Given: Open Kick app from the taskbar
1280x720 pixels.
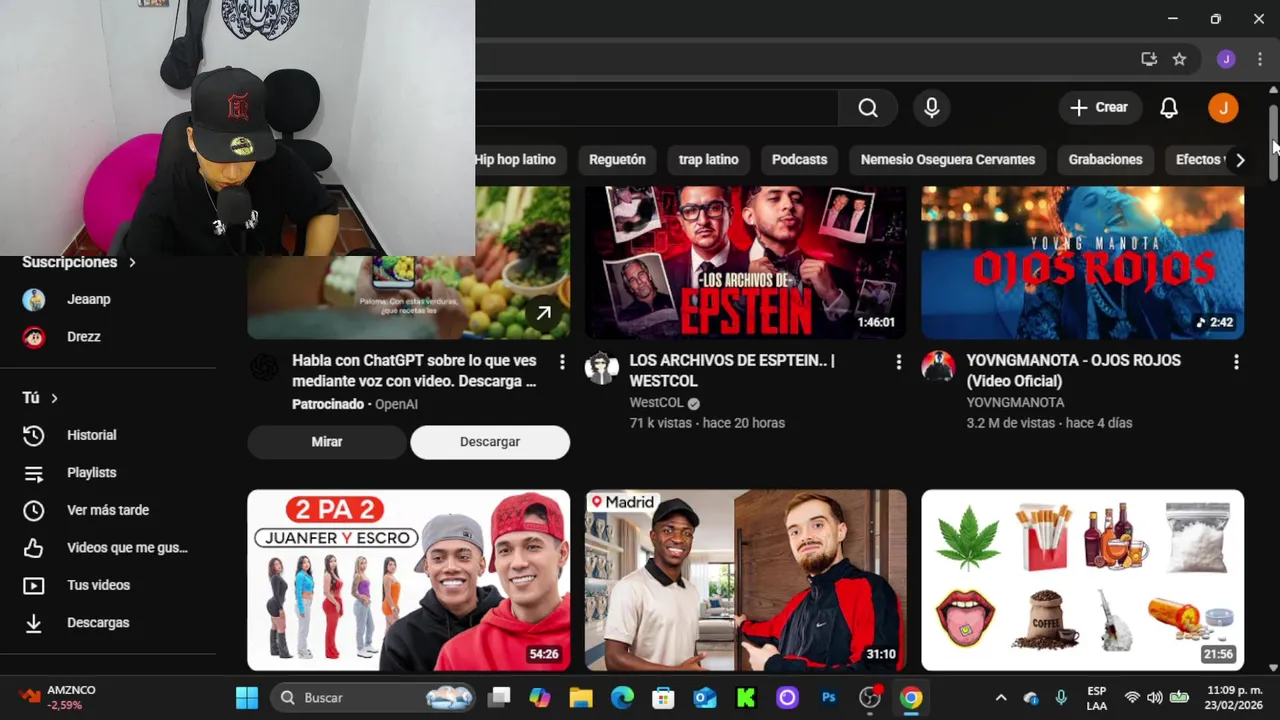Looking at the screenshot, I should pyautogui.click(x=746, y=698).
